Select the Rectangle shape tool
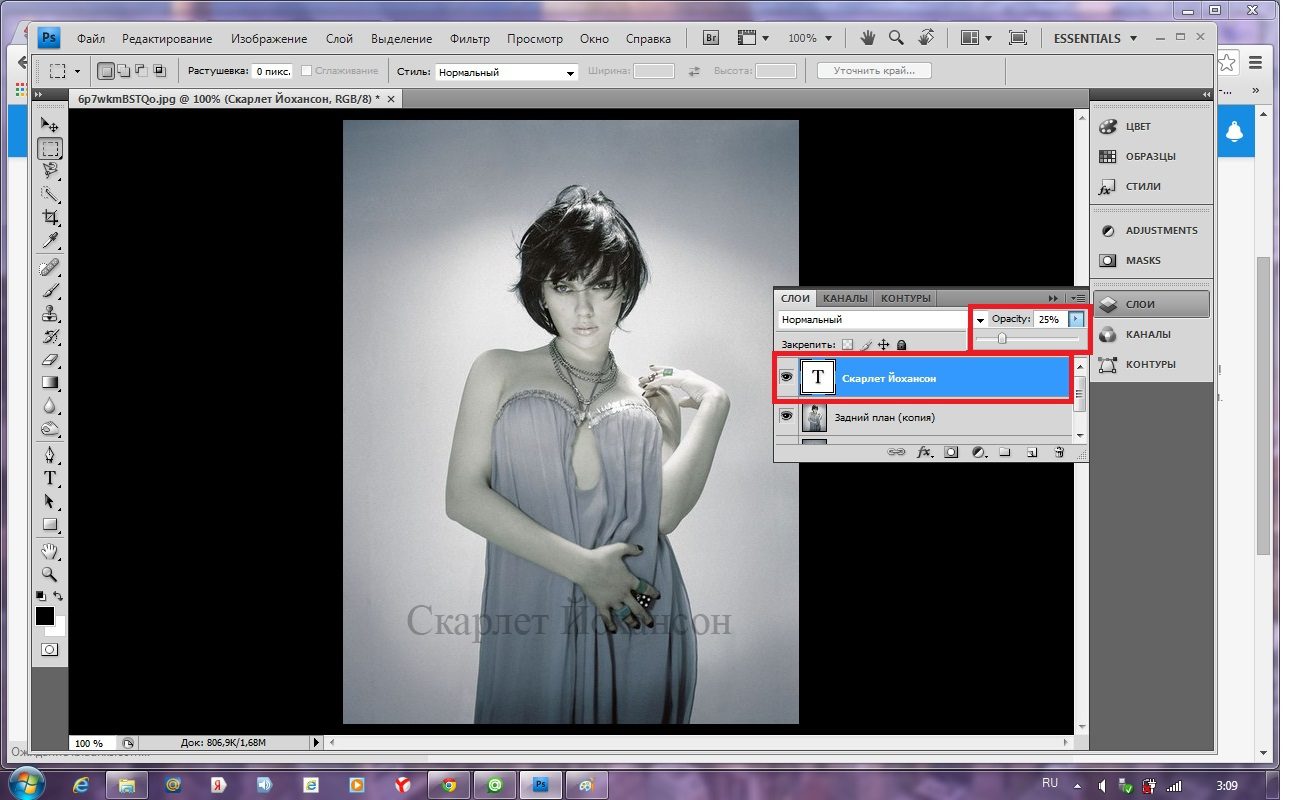The image size is (1308, 800). [49, 524]
